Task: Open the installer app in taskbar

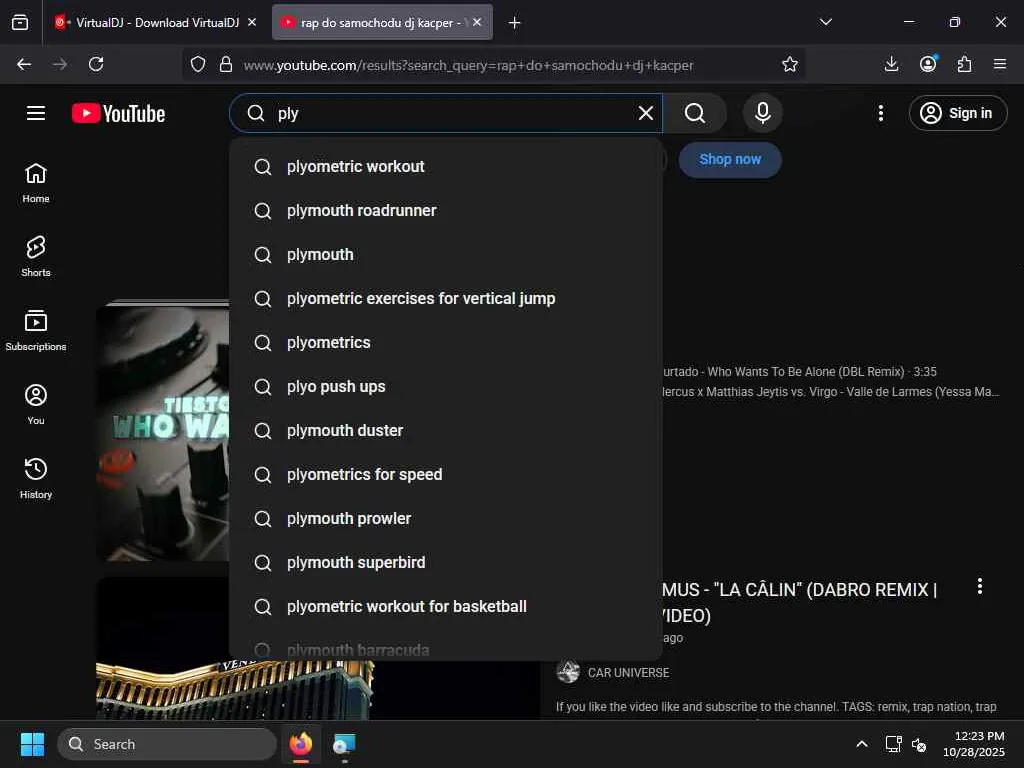Action: 344,744
